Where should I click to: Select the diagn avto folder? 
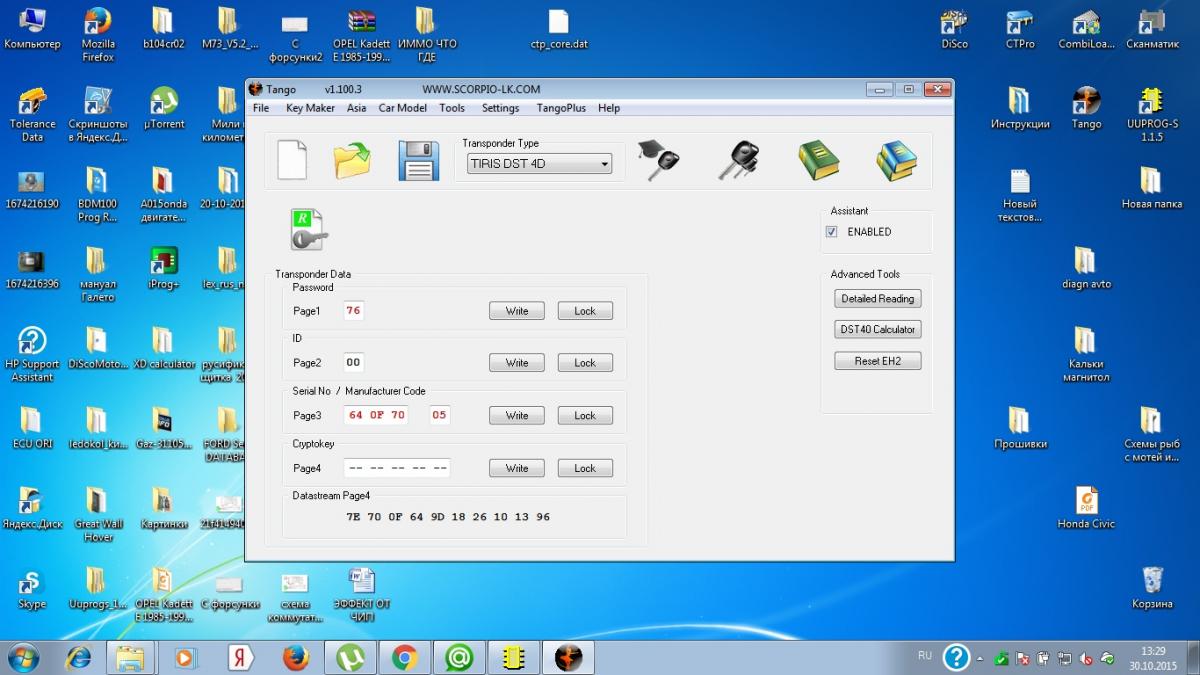(1086, 267)
